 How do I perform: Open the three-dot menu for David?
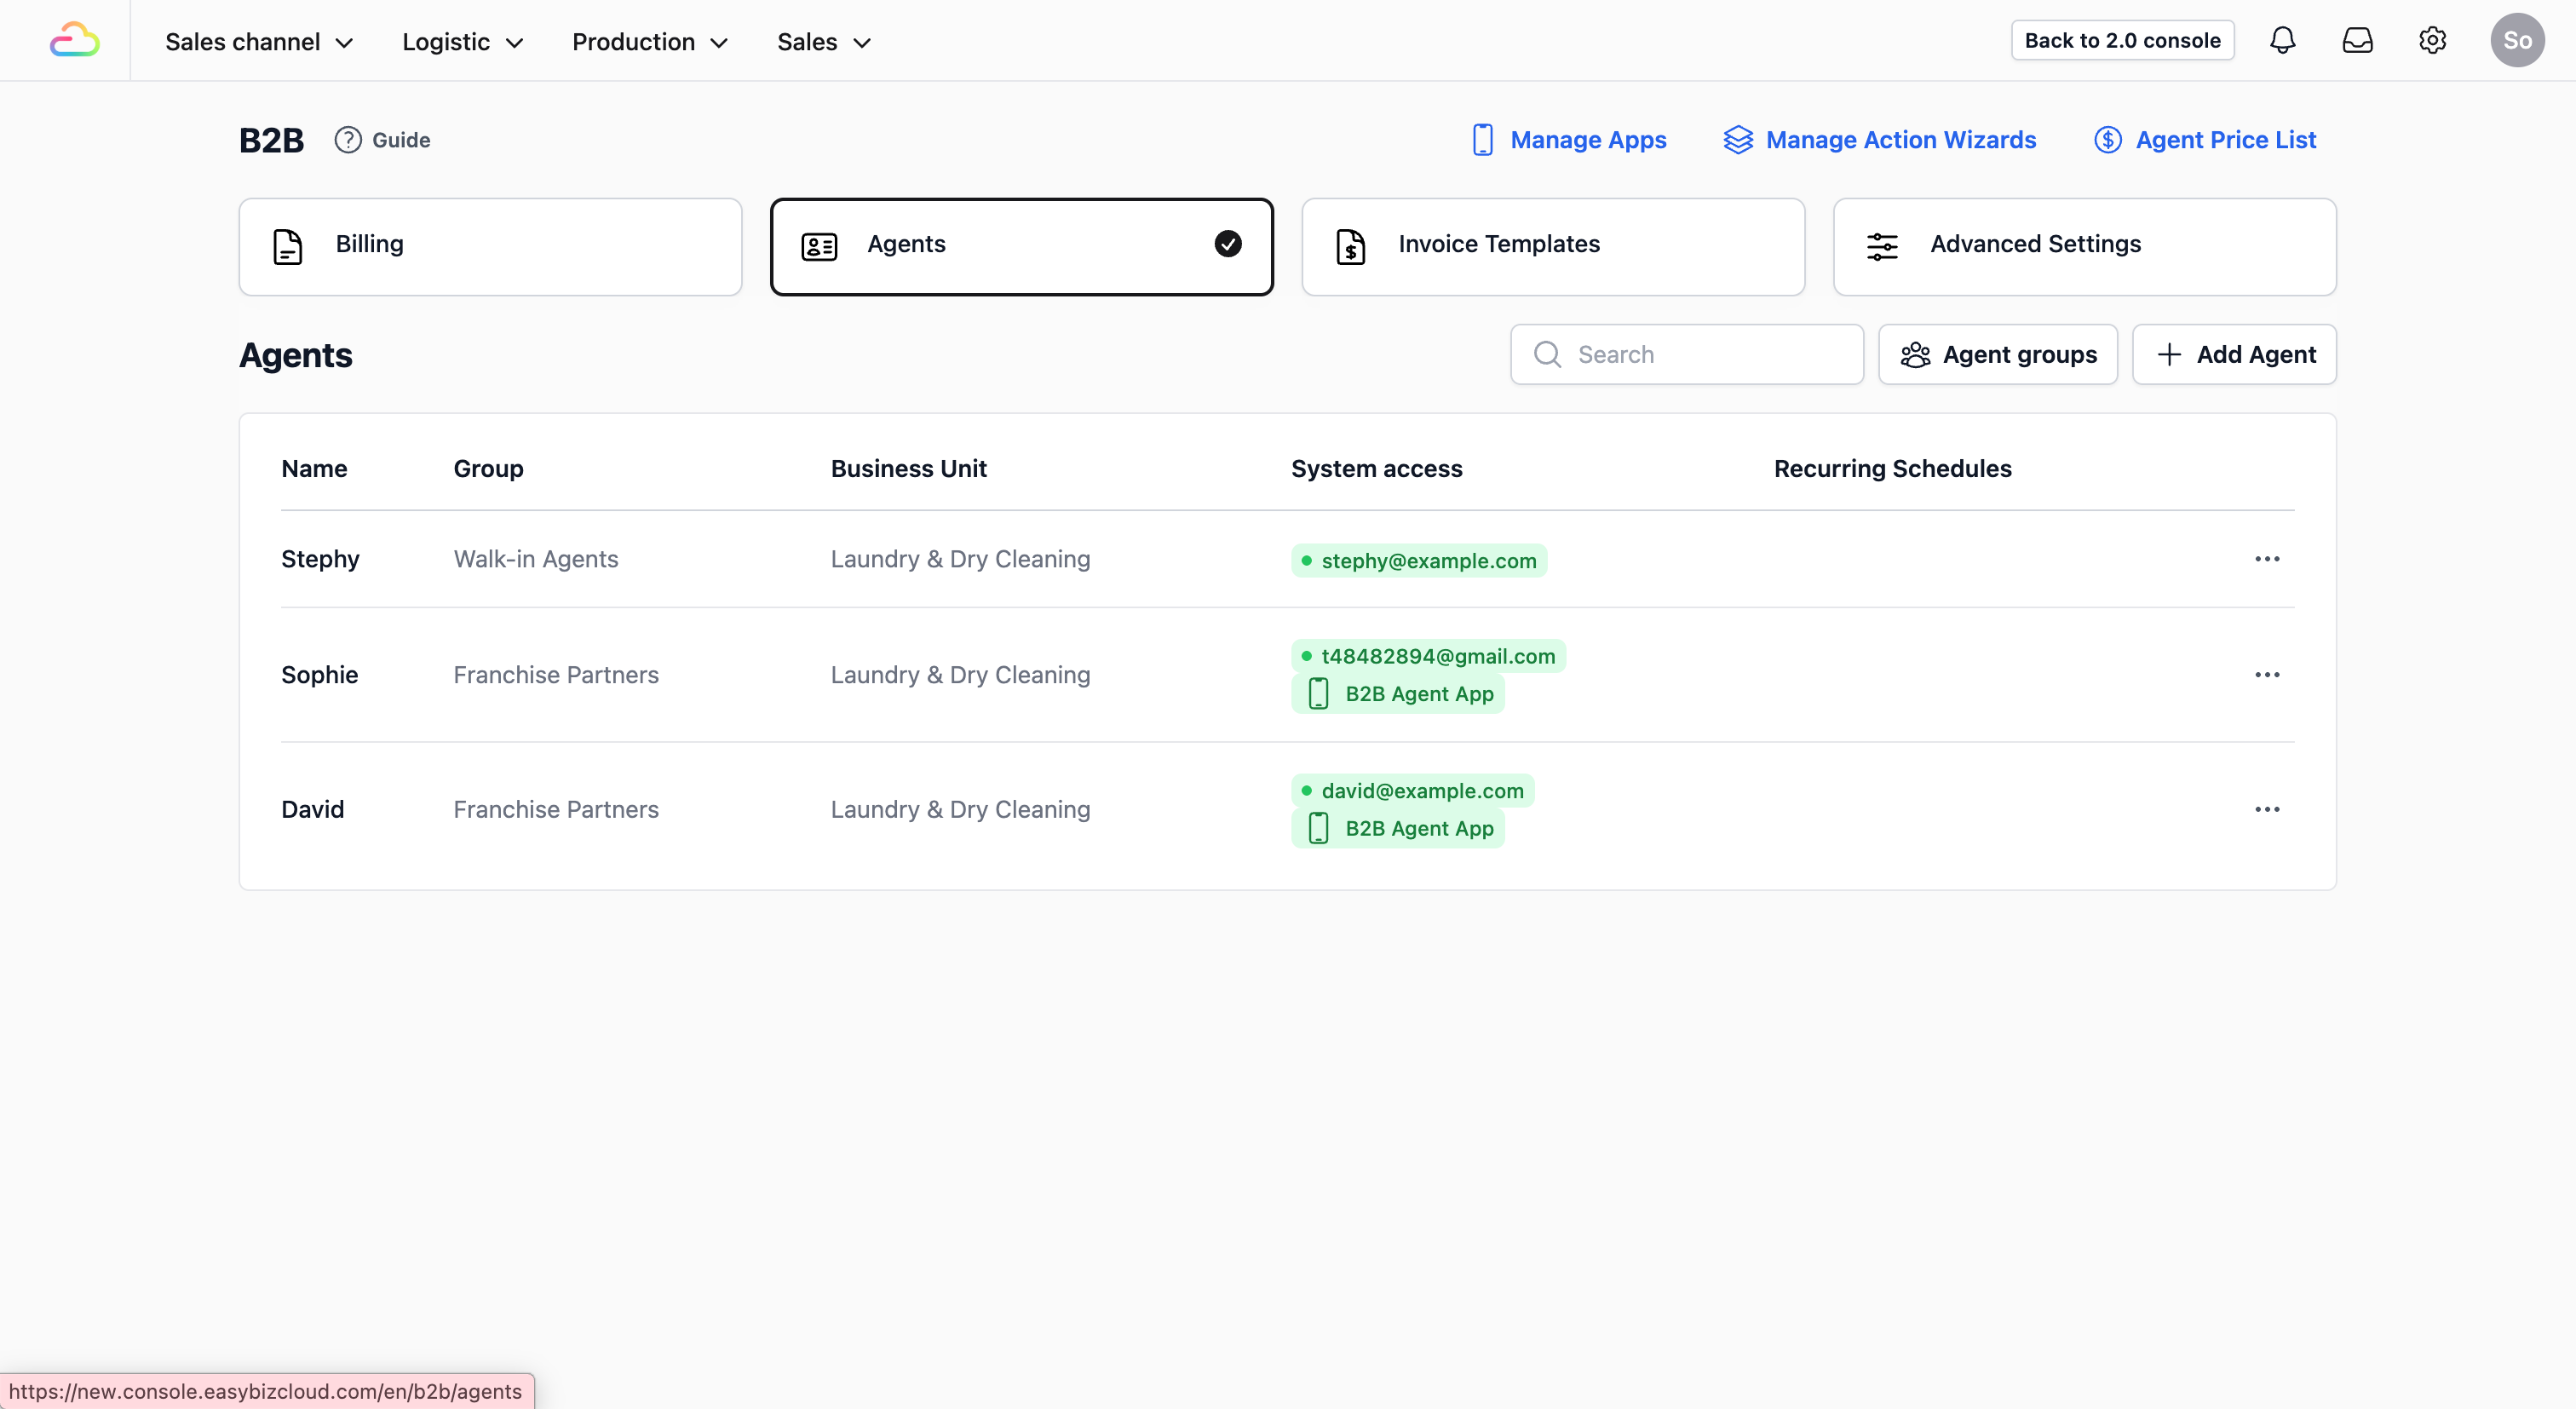point(2266,809)
